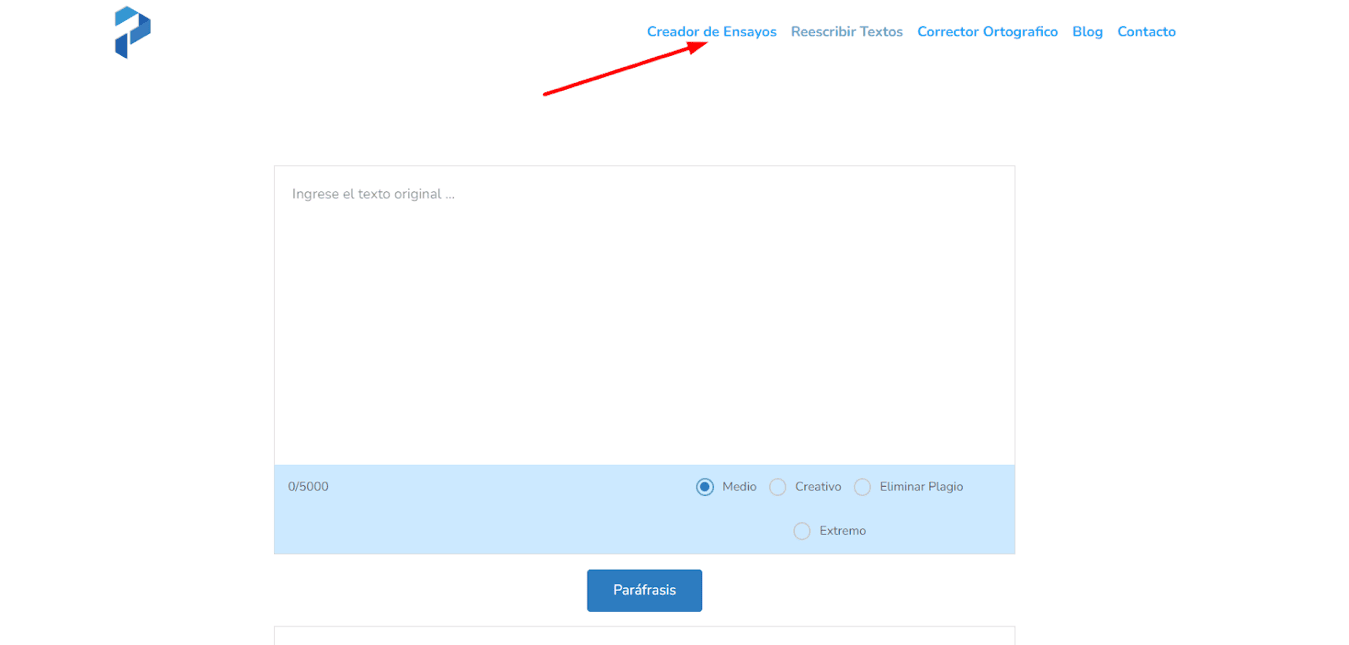Choose the Creativo radio button circle
The height and width of the screenshot is (645, 1349).
[777, 487]
